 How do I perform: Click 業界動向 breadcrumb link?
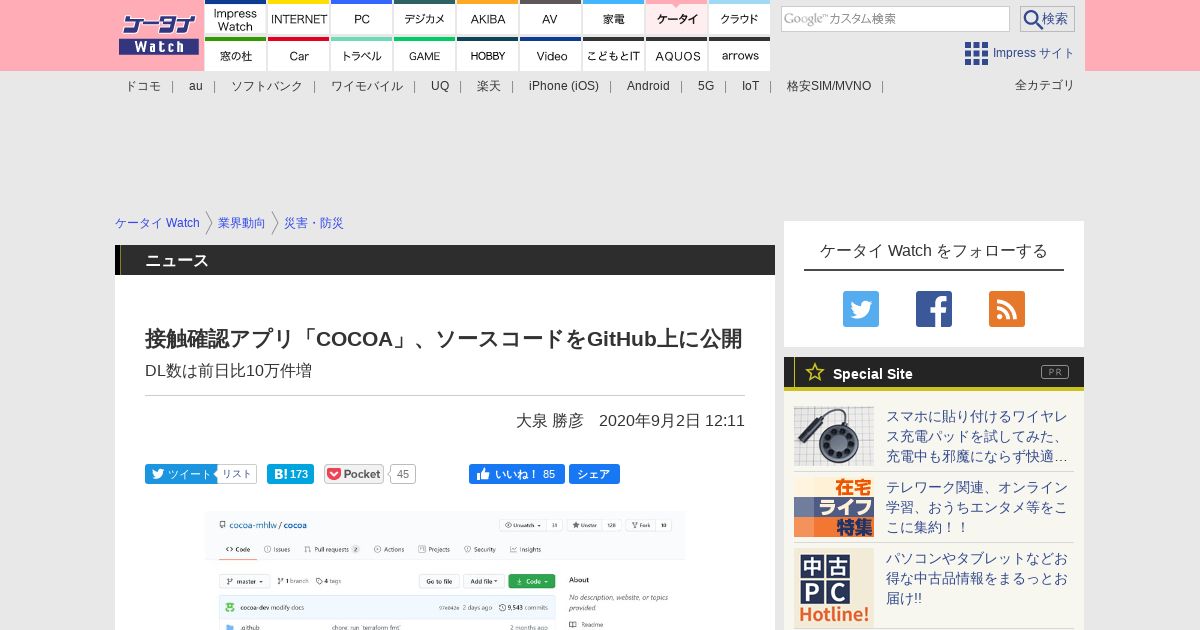click(x=242, y=223)
